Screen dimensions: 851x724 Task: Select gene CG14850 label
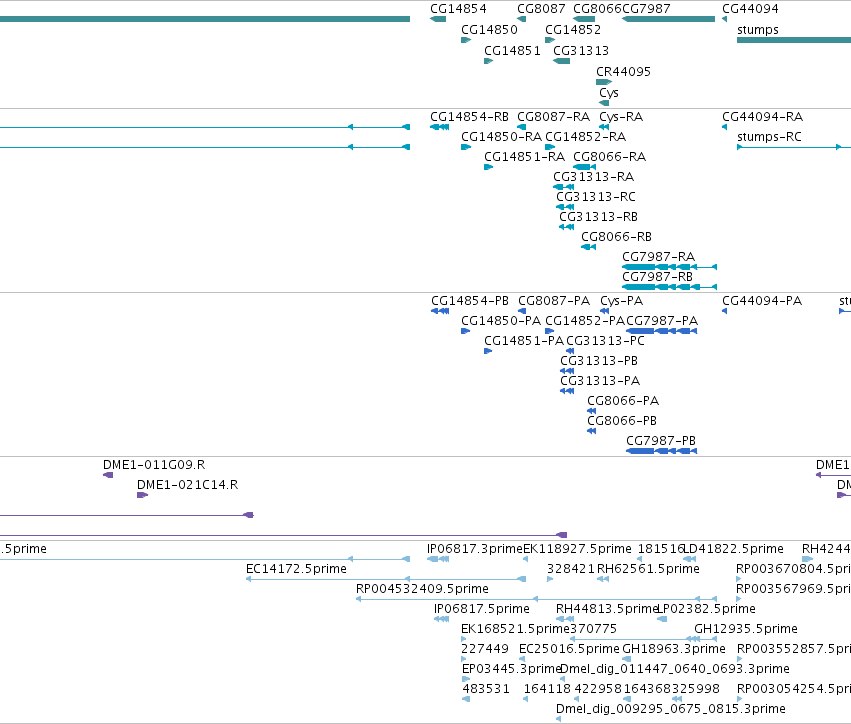(489, 30)
